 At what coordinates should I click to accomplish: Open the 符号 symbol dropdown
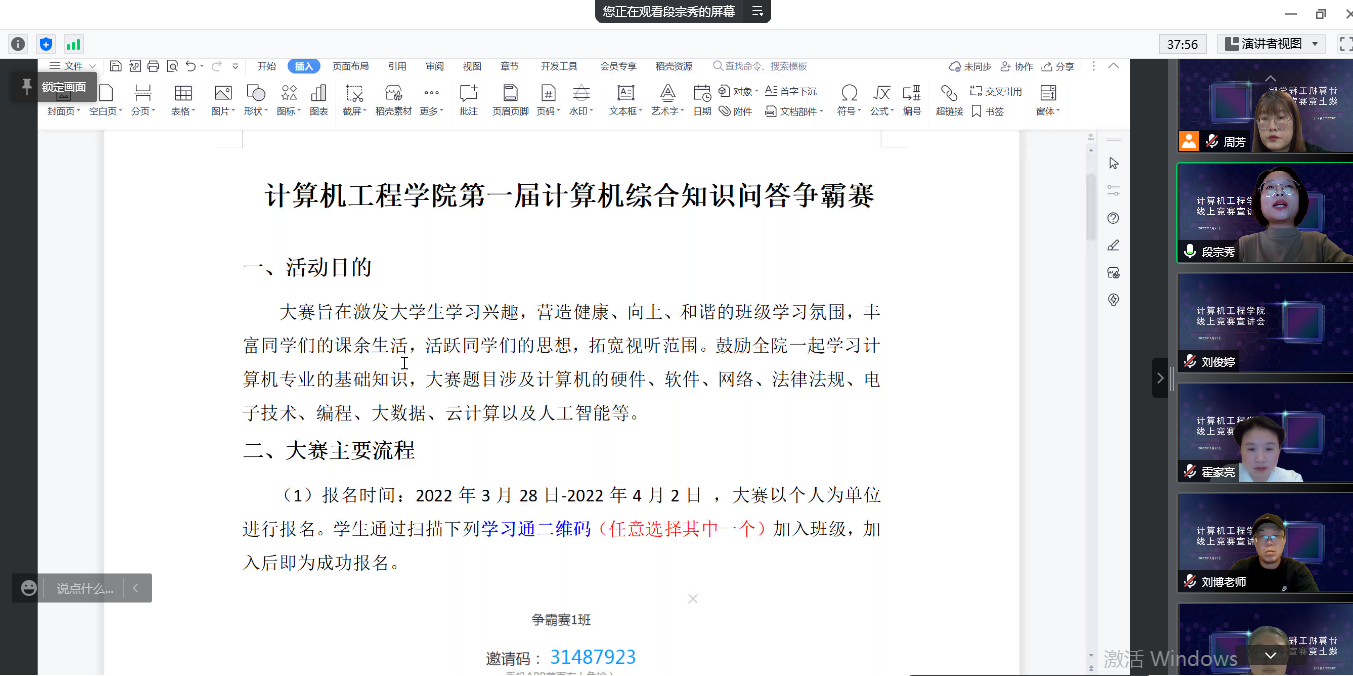848,111
